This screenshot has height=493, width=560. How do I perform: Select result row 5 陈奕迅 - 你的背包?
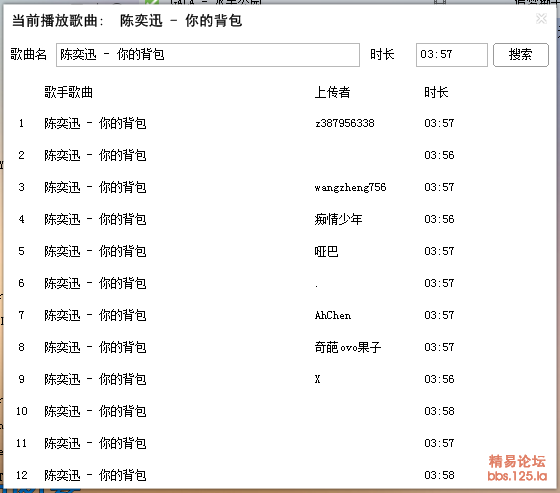[x=279, y=251]
